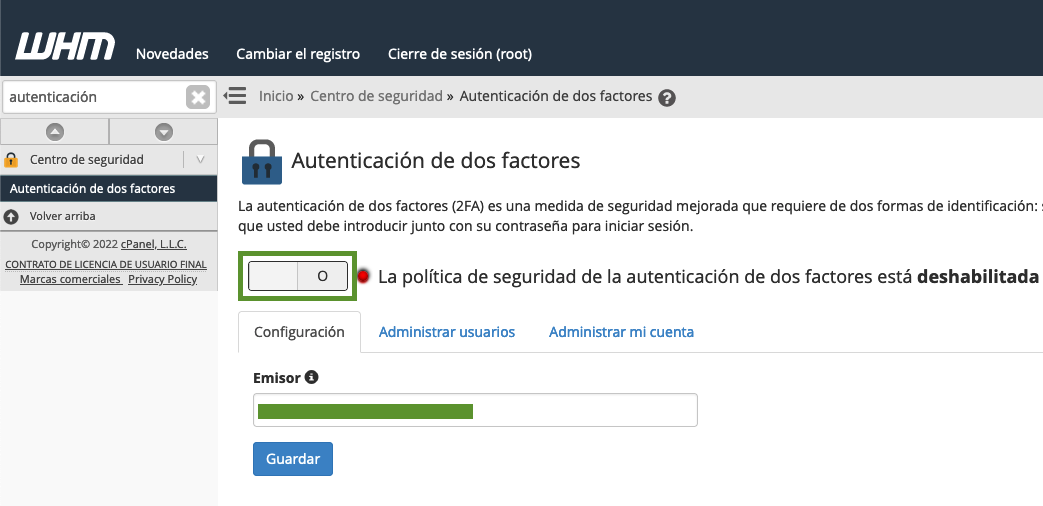The height and width of the screenshot is (506, 1043).
Task: Open the Novedades menu item
Action: click(x=172, y=54)
